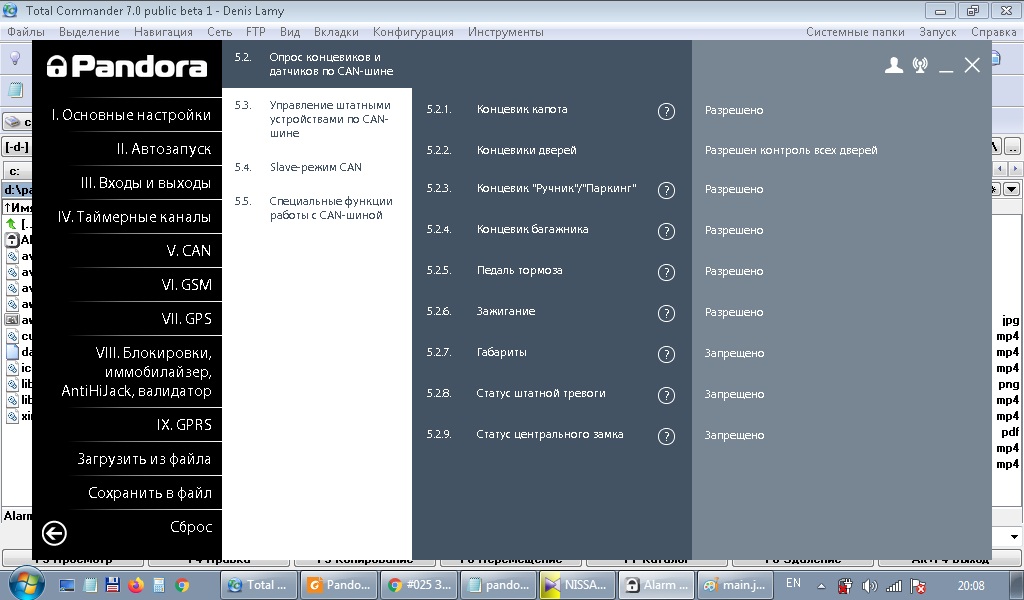The width and height of the screenshot is (1024, 600).
Task: Open help for Концевик капота
Action: 666,111
